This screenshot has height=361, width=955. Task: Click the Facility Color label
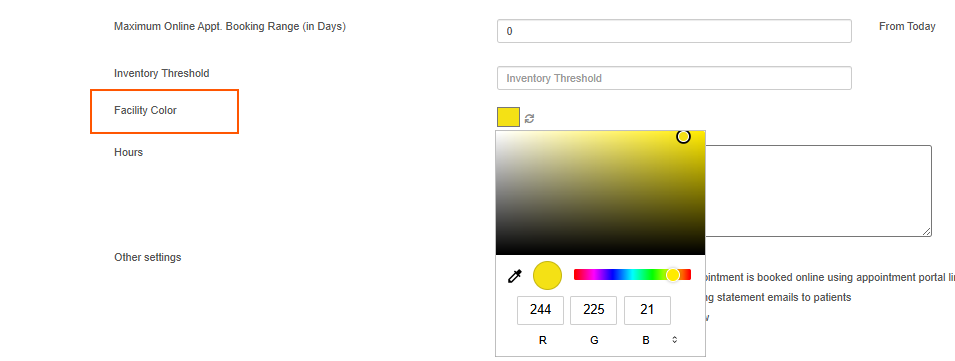pos(146,110)
